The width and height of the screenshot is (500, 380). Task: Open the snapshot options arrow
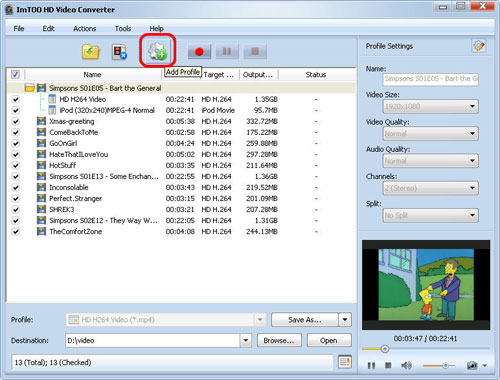(x=485, y=366)
